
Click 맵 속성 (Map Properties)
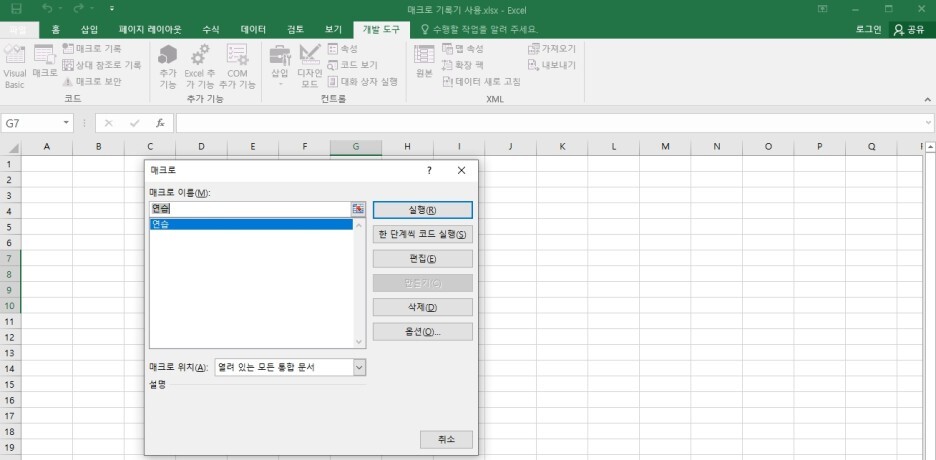point(463,49)
